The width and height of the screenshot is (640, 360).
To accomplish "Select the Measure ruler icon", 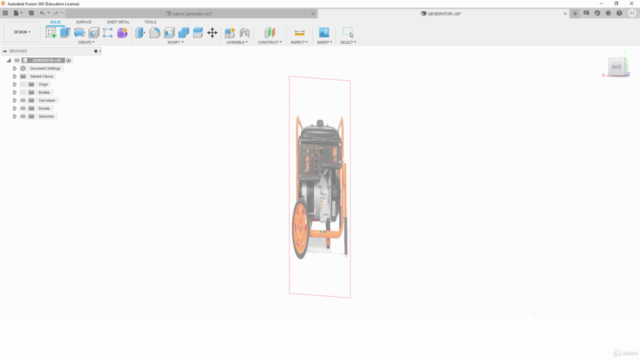I will pos(300,33).
